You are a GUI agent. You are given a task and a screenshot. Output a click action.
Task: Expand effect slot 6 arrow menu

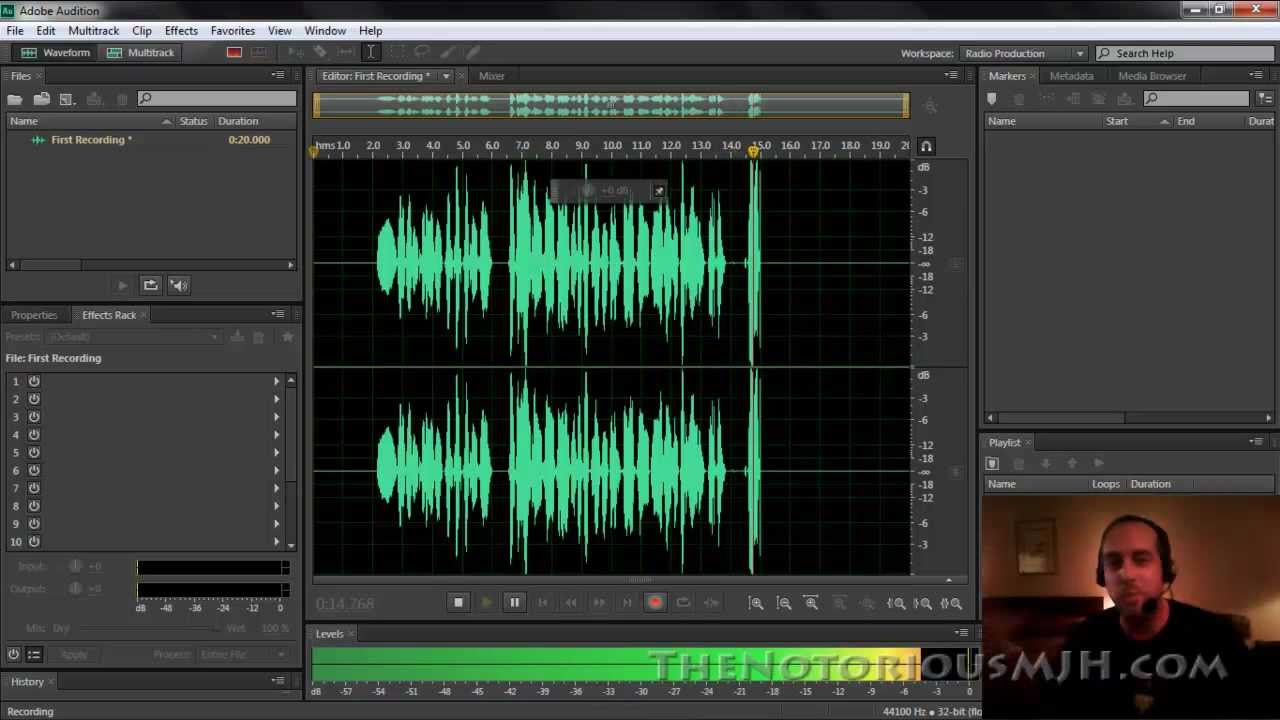(x=277, y=470)
